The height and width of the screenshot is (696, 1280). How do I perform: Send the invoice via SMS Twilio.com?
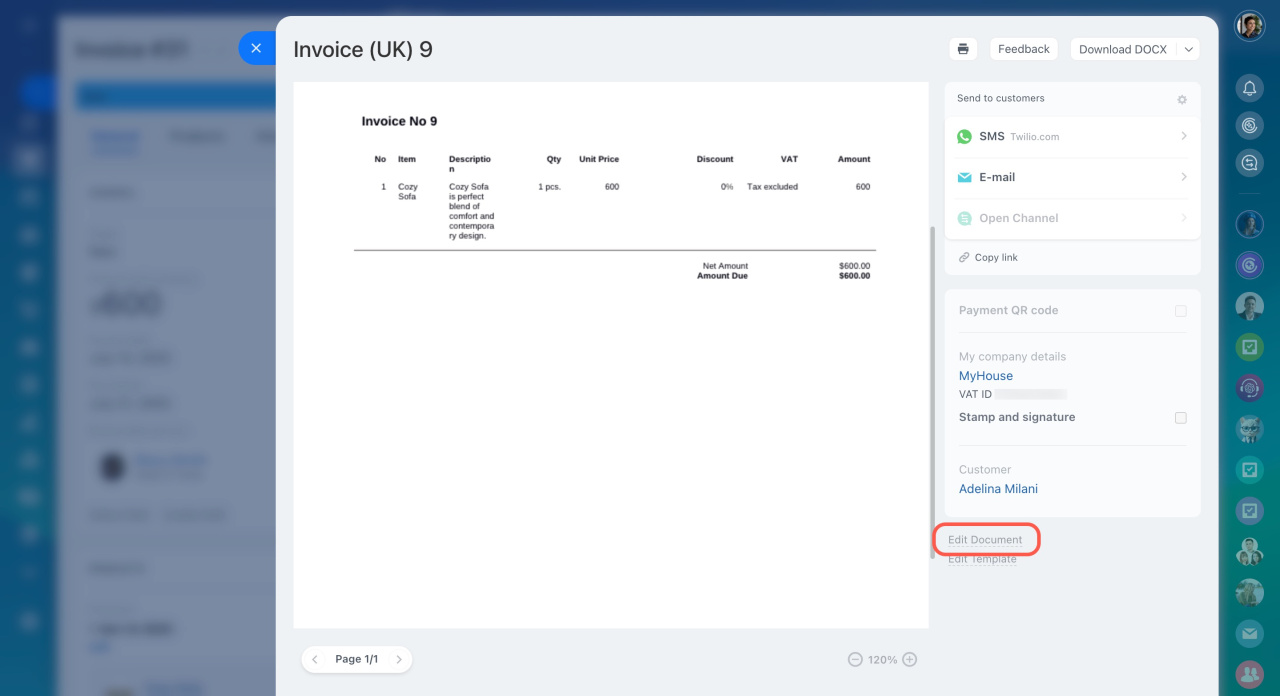[1072, 136]
